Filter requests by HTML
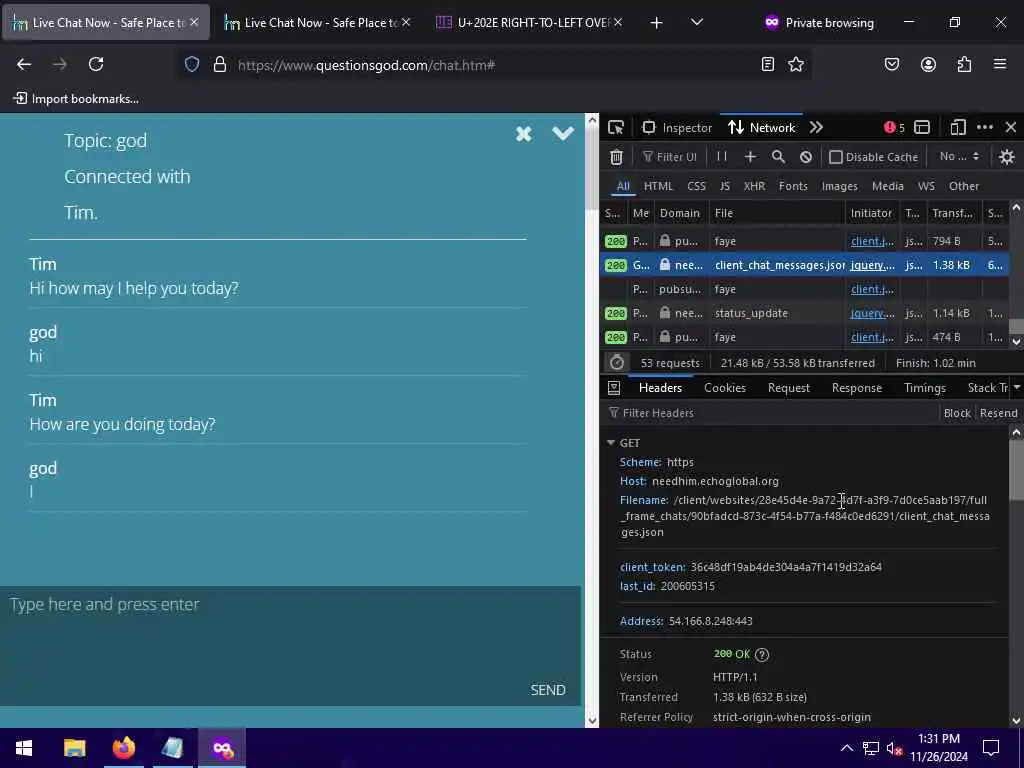This screenshot has width=1024, height=768. tap(658, 186)
